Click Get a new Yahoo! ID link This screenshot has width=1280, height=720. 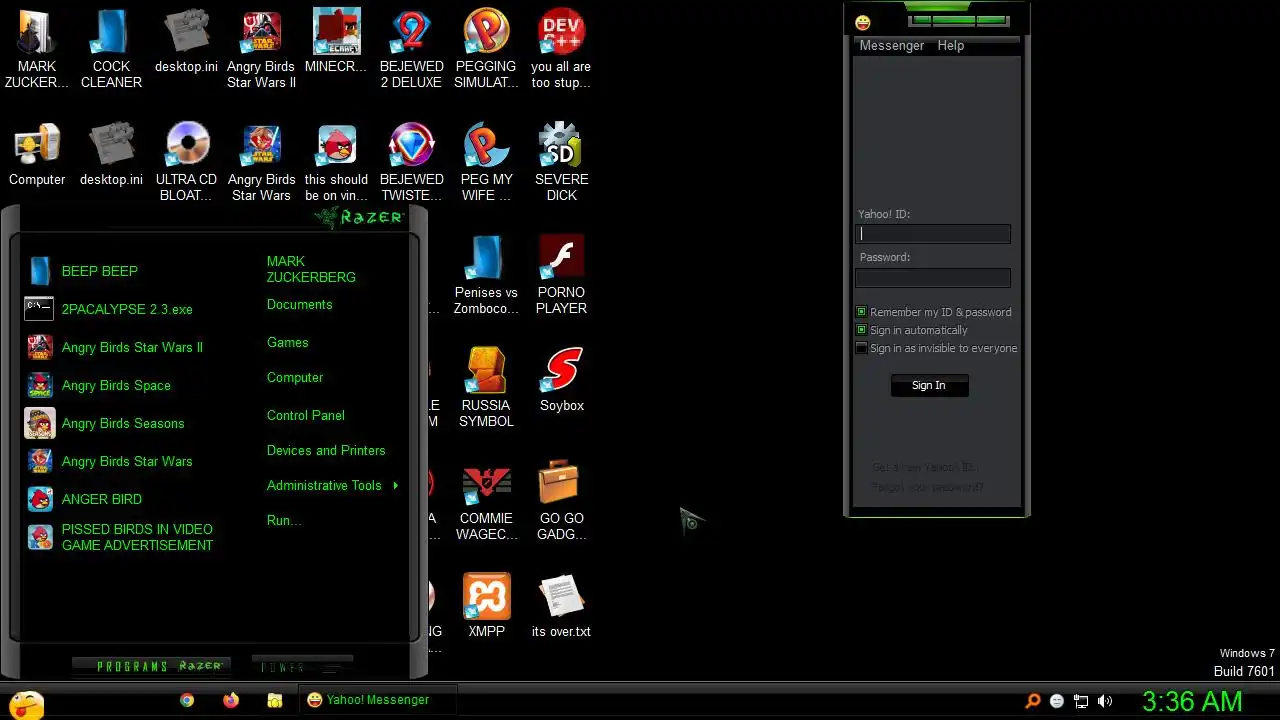pos(923,467)
